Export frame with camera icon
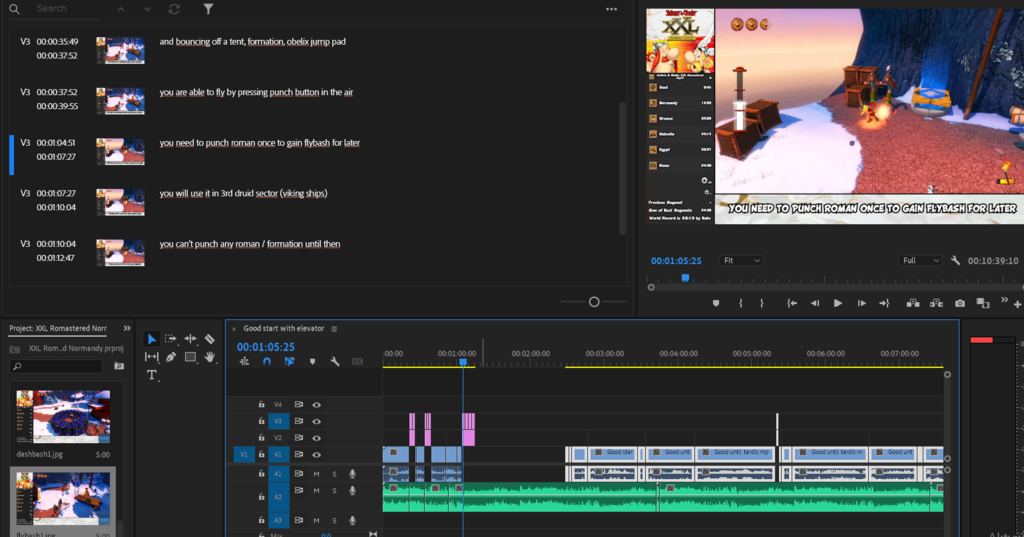 tap(959, 303)
